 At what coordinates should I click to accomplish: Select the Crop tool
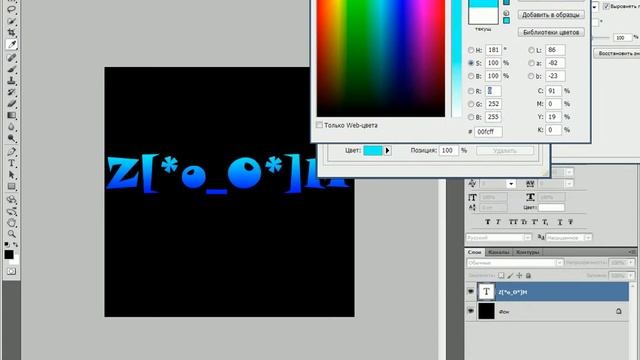tap(11, 32)
